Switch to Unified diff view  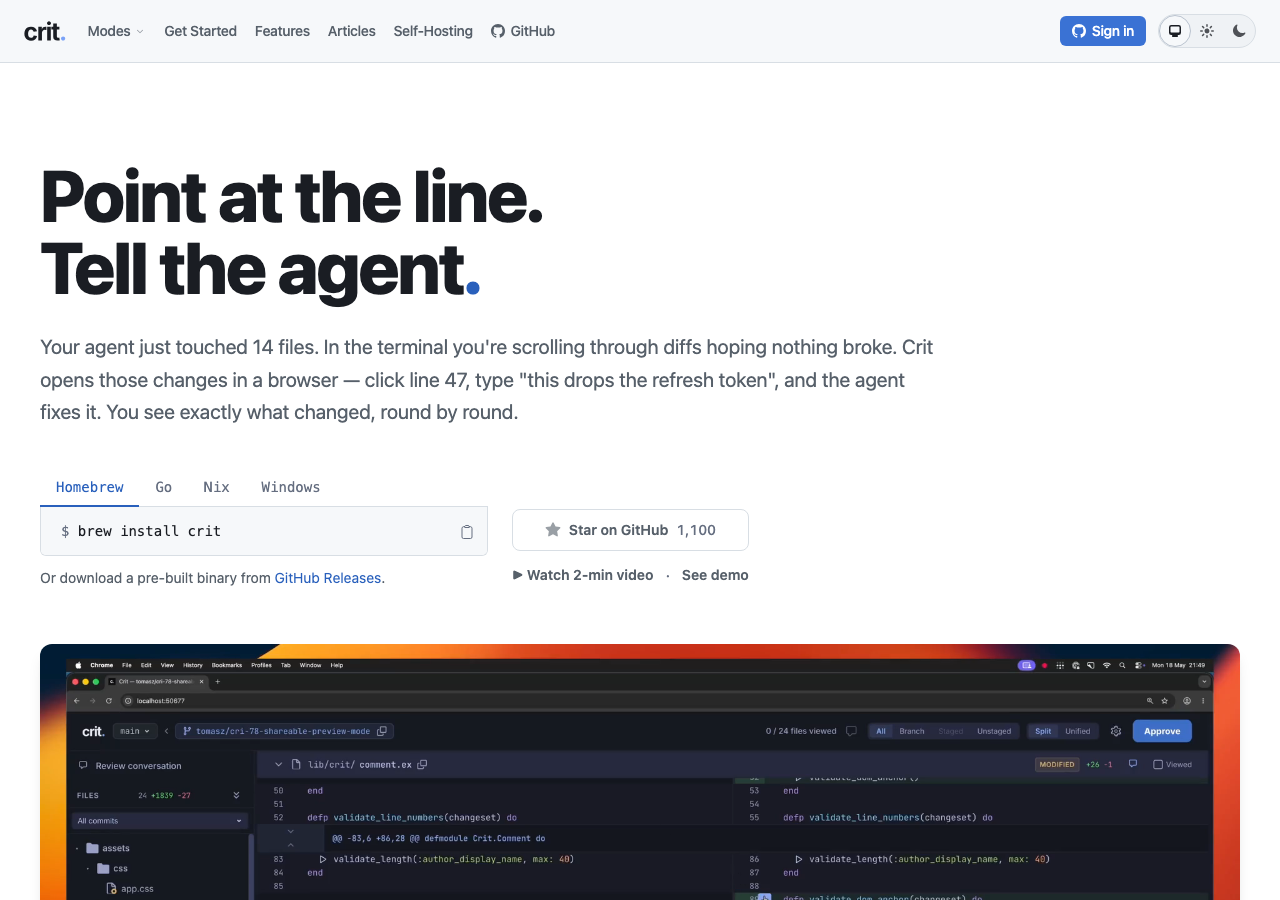(1078, 731)
